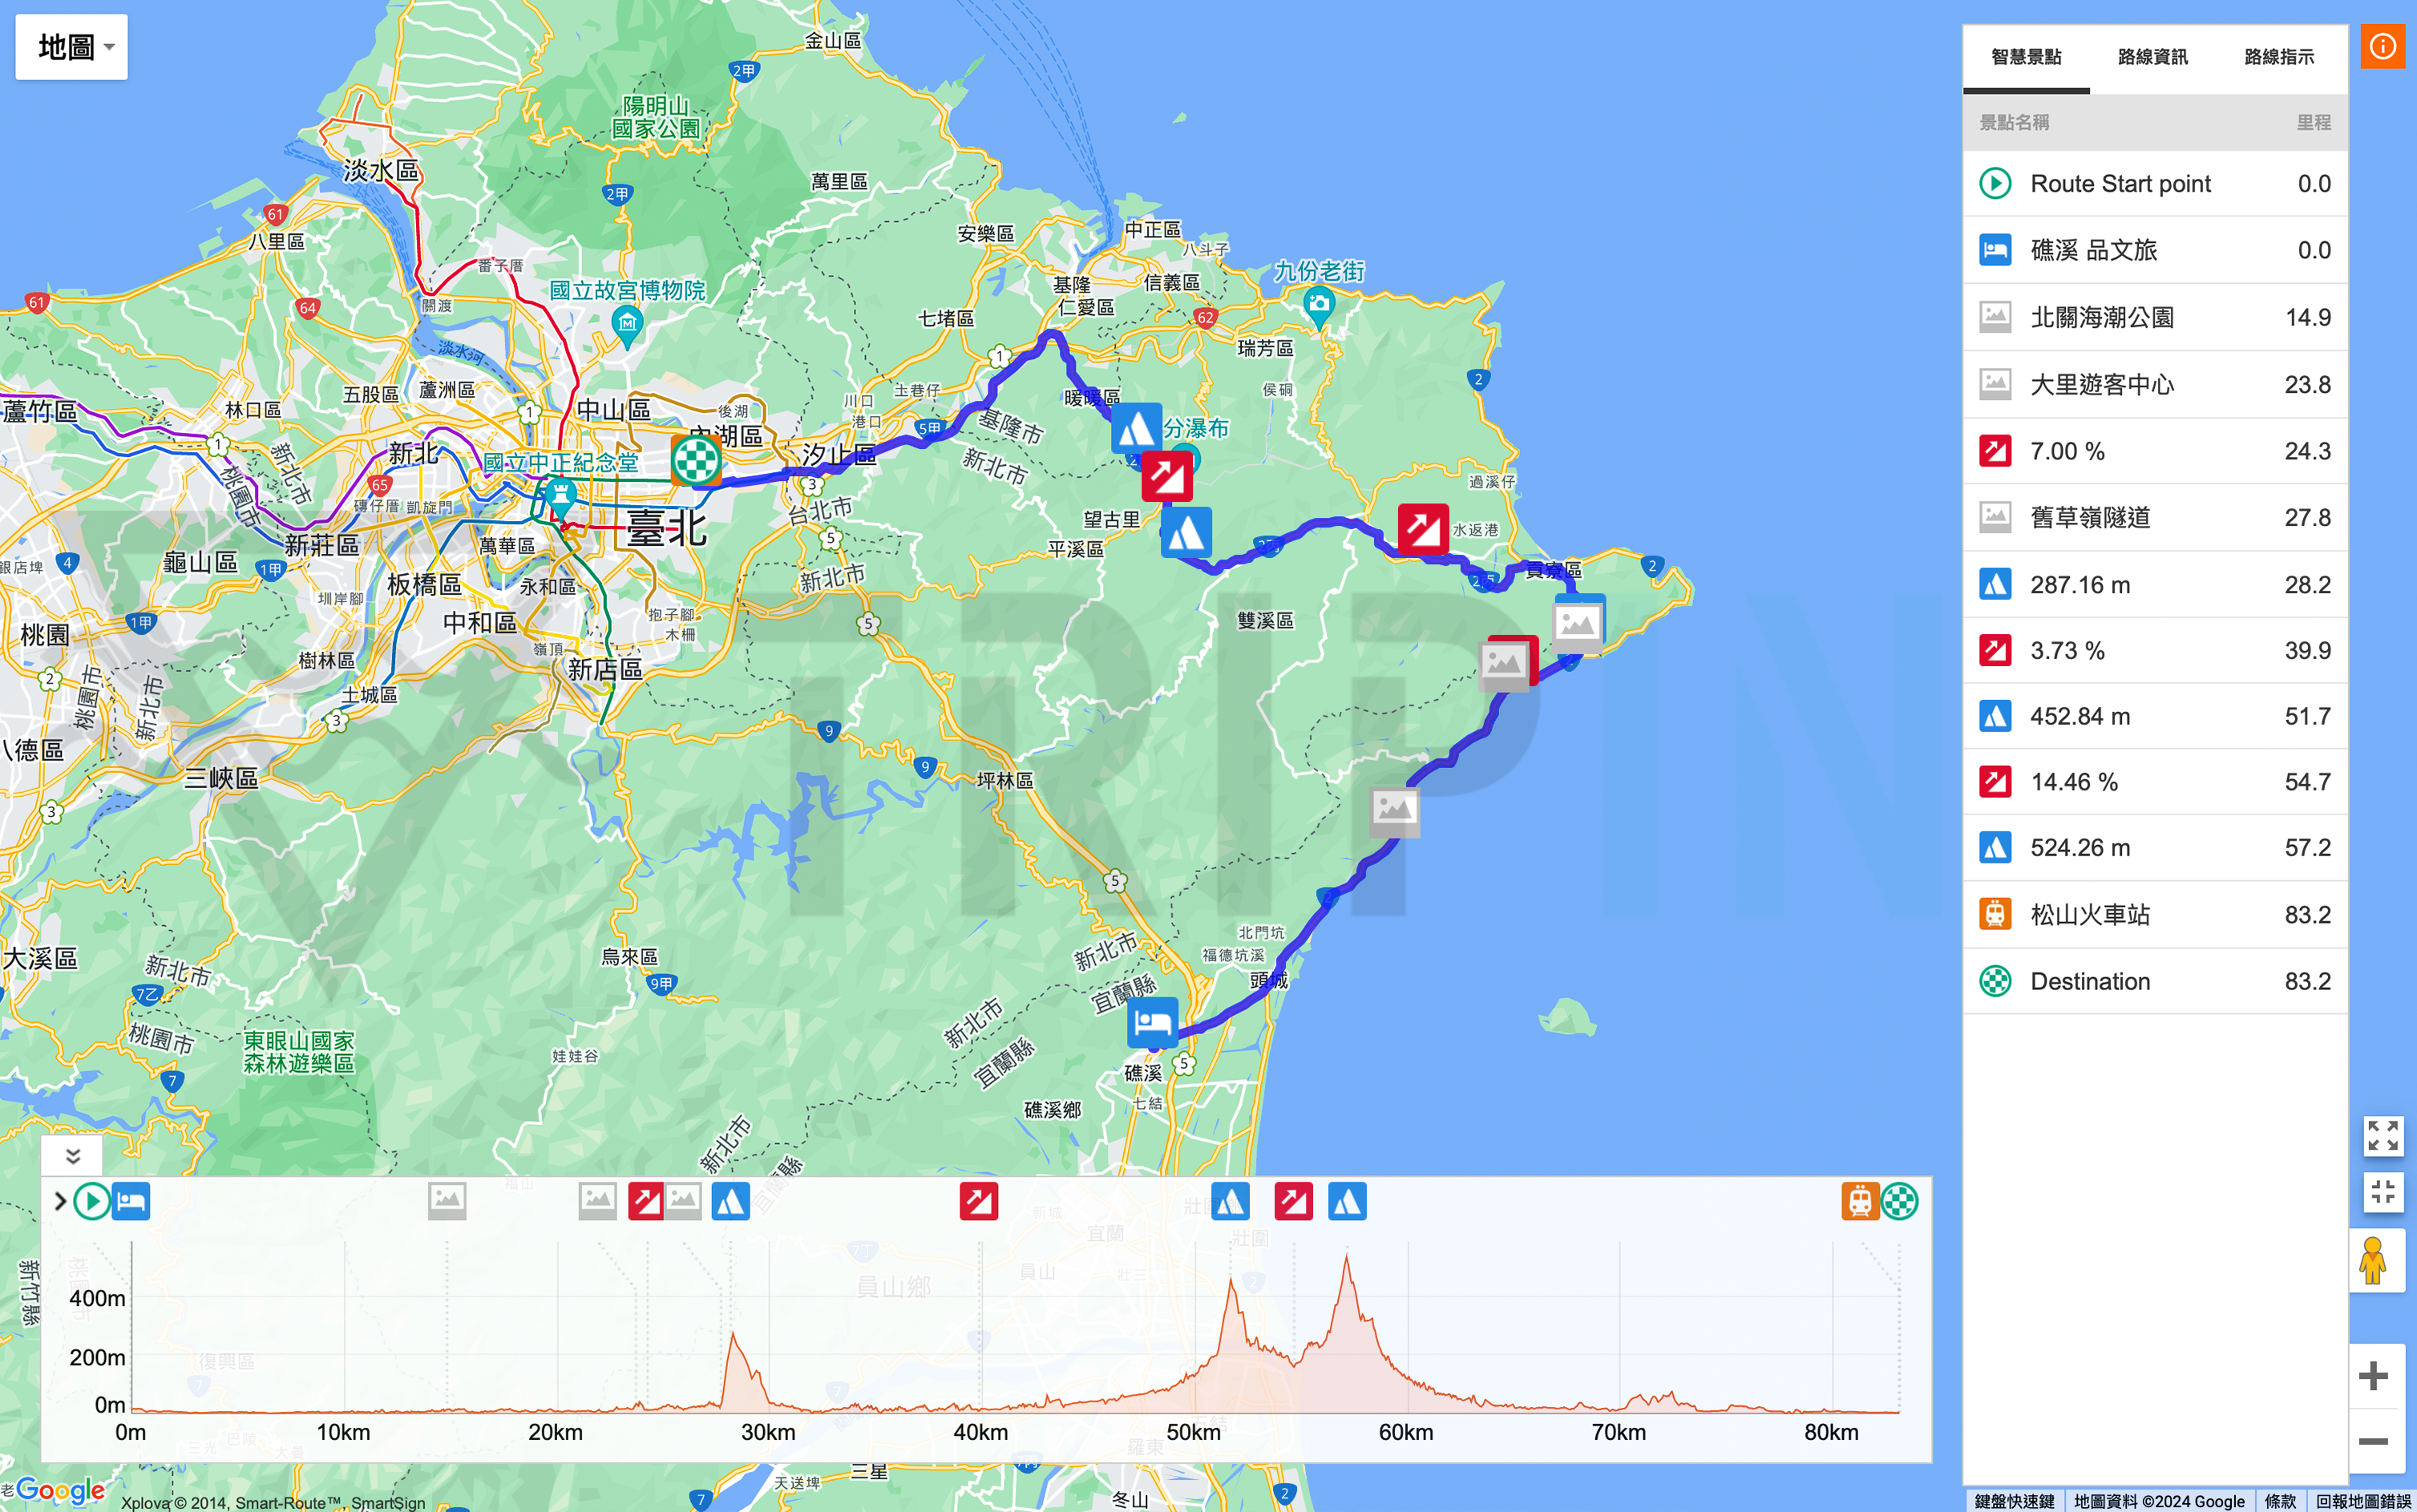Click the Google logo
The width and height of the screenshot is (2417, 1512).
[x=60, y=1490]
